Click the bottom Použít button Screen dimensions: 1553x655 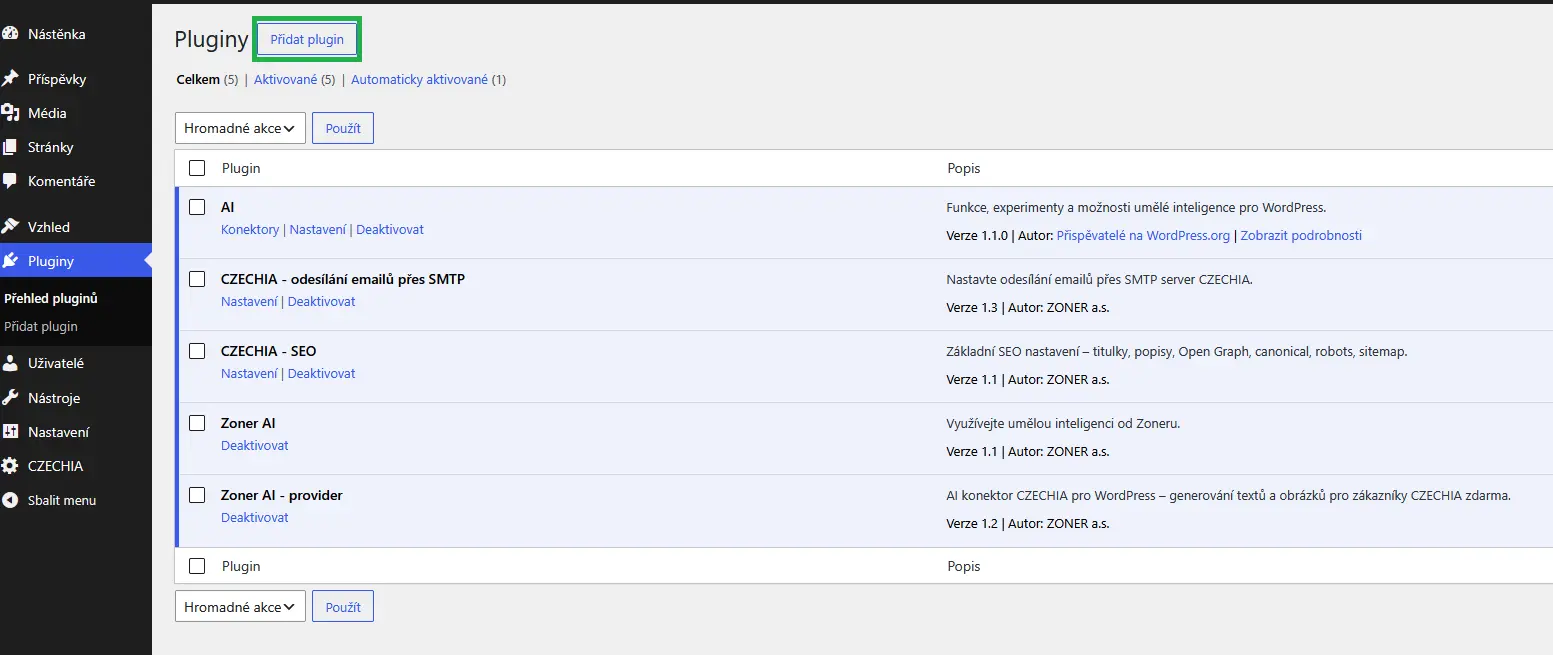tap(343, 606)
